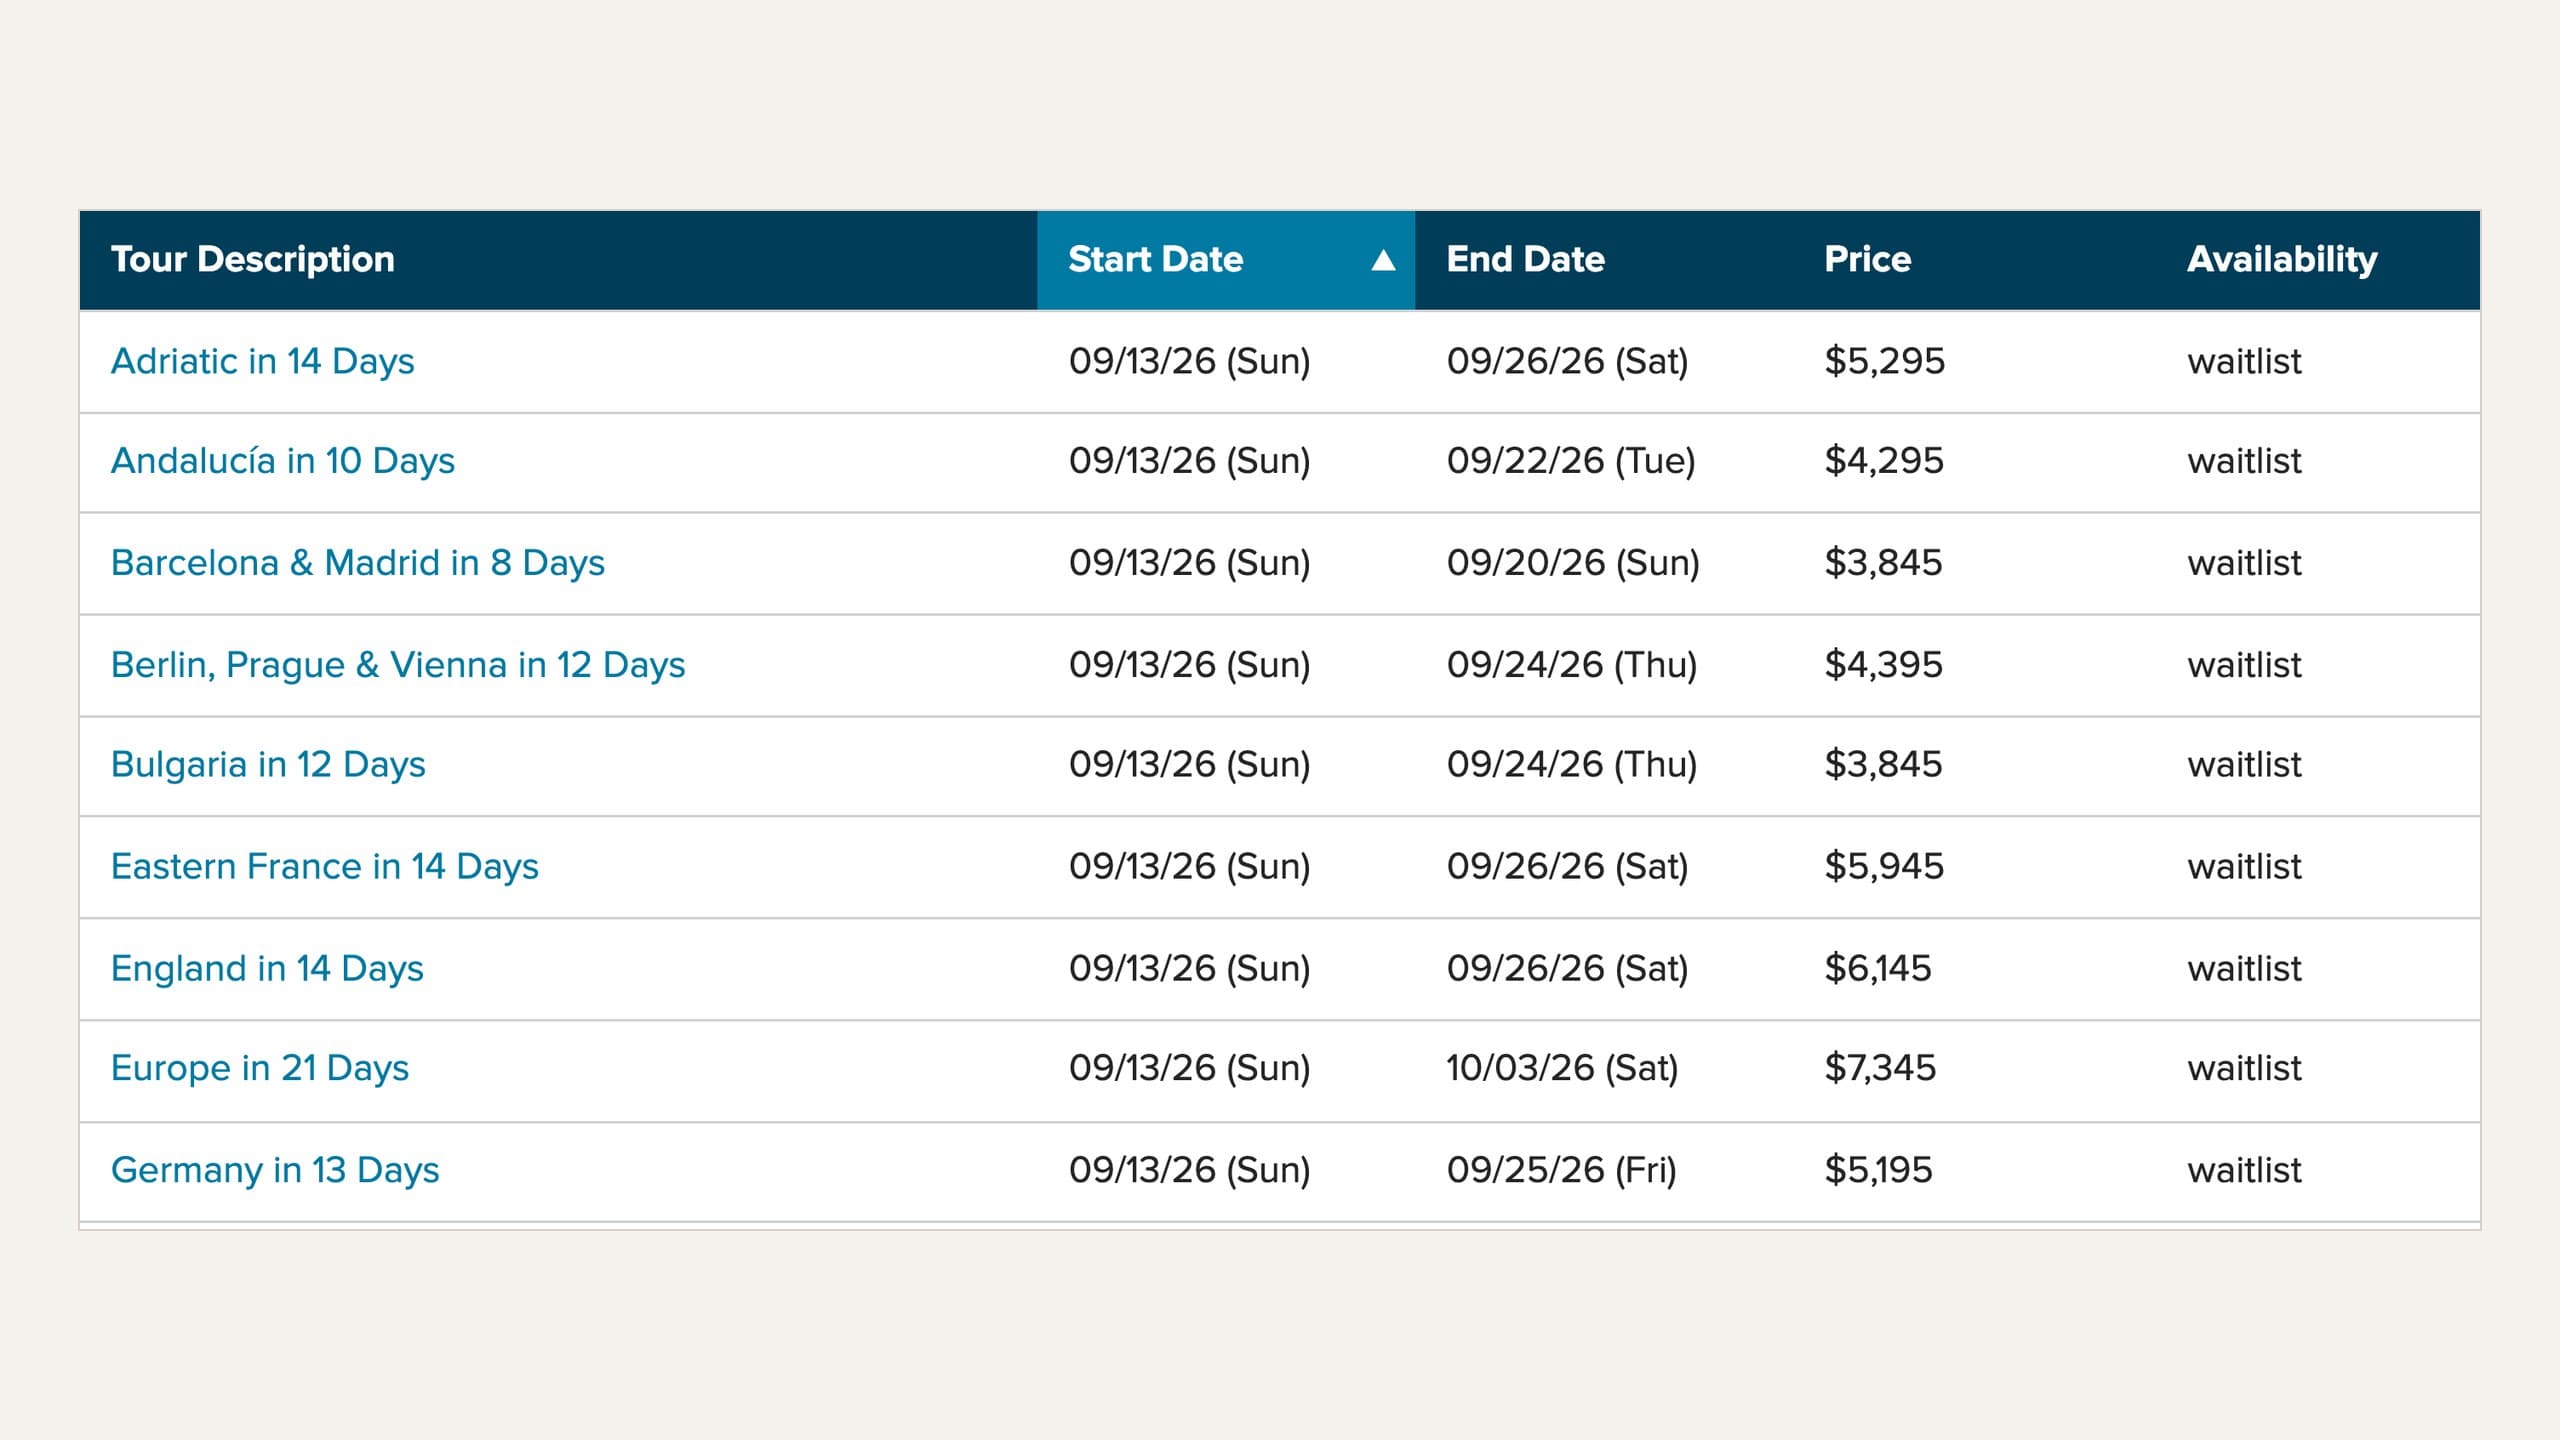Viewport: 2560px width, 1440px height.
Task: Click the end date in Bulgaria row
Action: [1572, 765]
